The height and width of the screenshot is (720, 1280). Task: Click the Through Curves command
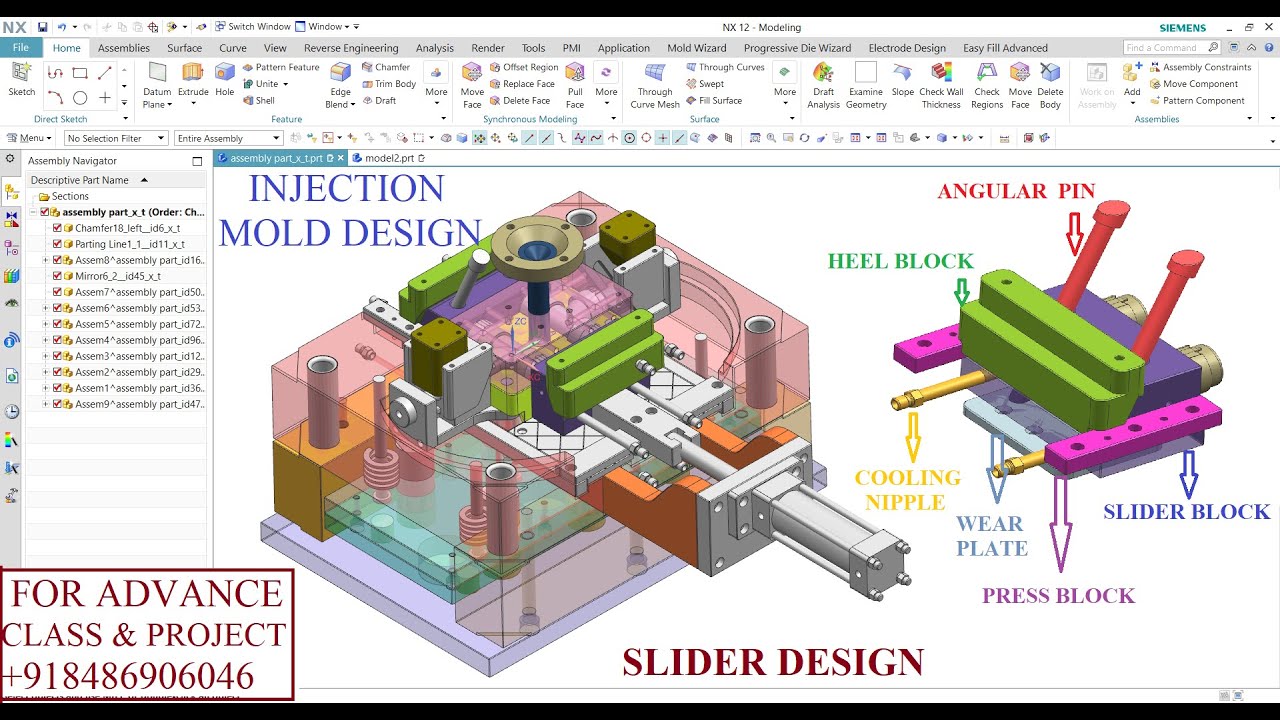click(725, 67)
